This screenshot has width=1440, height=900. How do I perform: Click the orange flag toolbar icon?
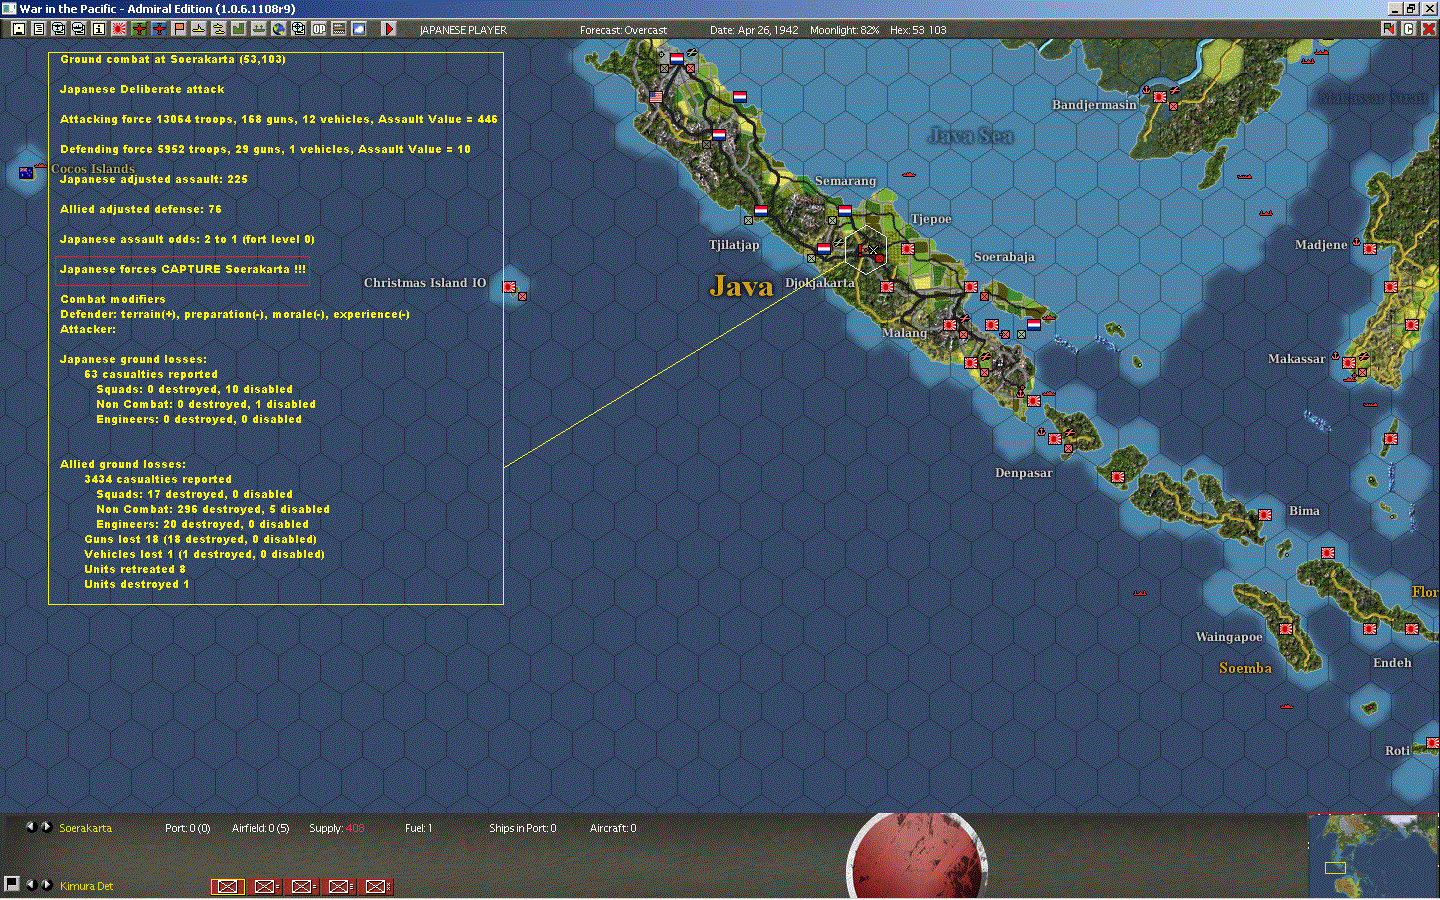(x=179, y=29)
